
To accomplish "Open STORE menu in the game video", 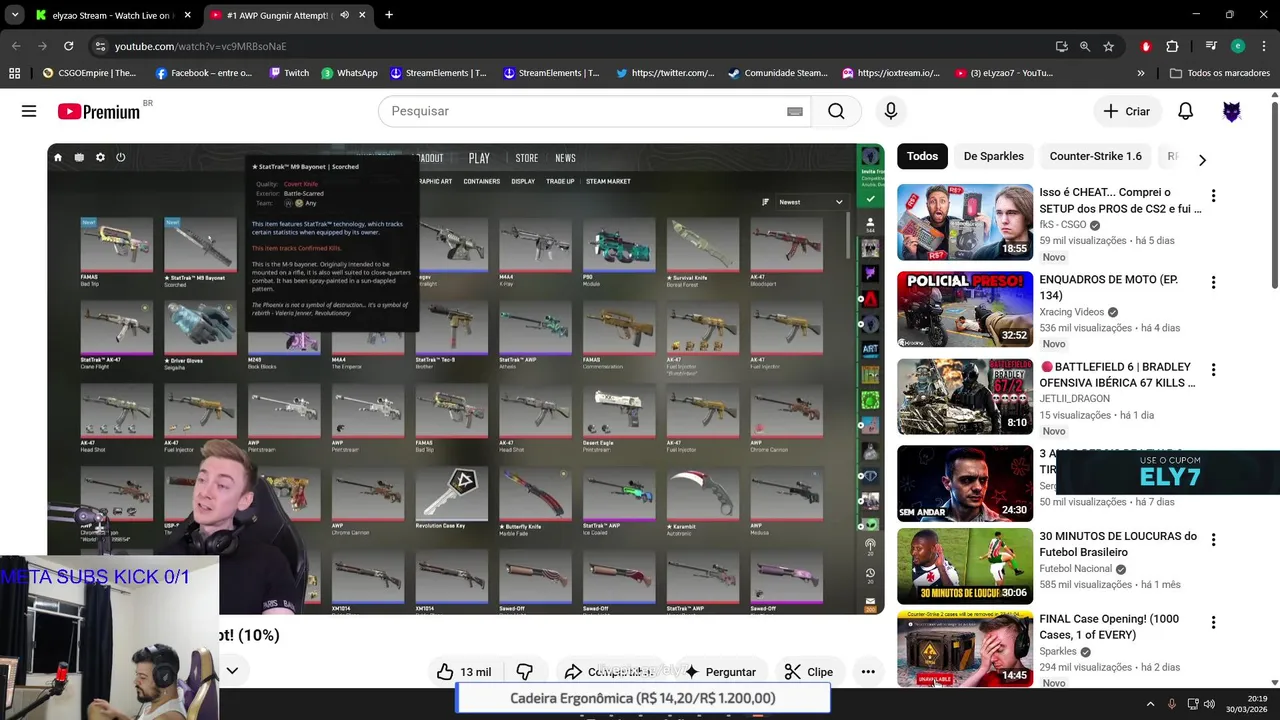I will [x=526, y=158].
